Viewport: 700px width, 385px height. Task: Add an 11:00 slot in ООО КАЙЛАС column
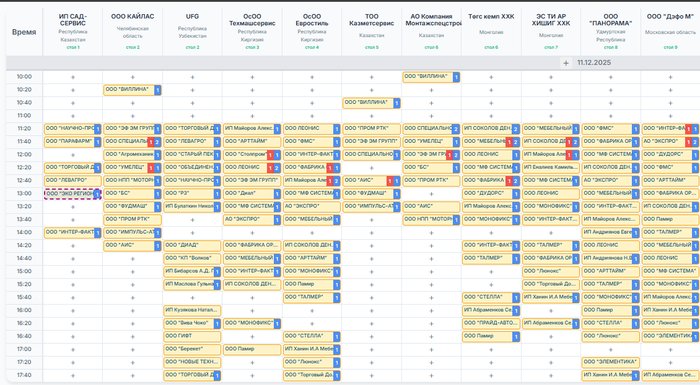coord(133,116)
